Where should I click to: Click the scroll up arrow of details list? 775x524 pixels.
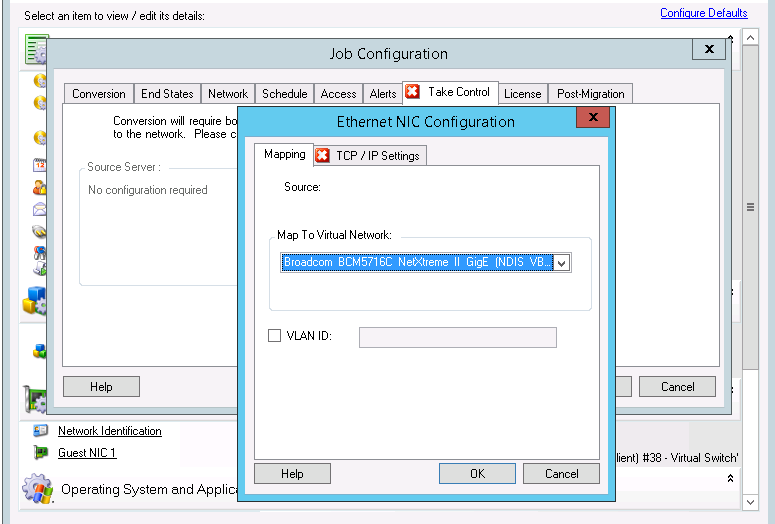(750, 38)
